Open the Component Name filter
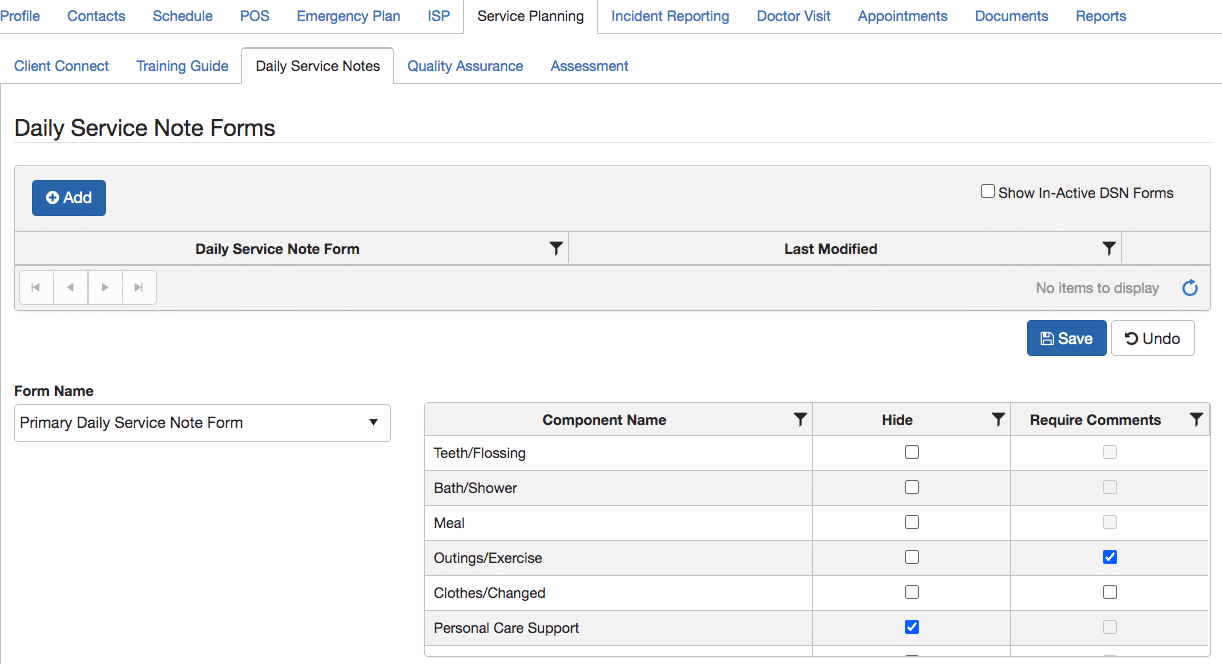Viewport: 1222px width, 664px height. pyautogui.click(x=799, y=419)
